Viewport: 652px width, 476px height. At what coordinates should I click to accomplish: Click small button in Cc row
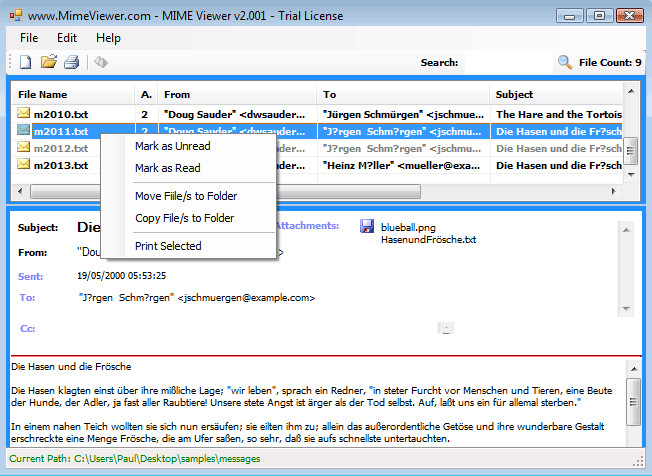[446, 328]
